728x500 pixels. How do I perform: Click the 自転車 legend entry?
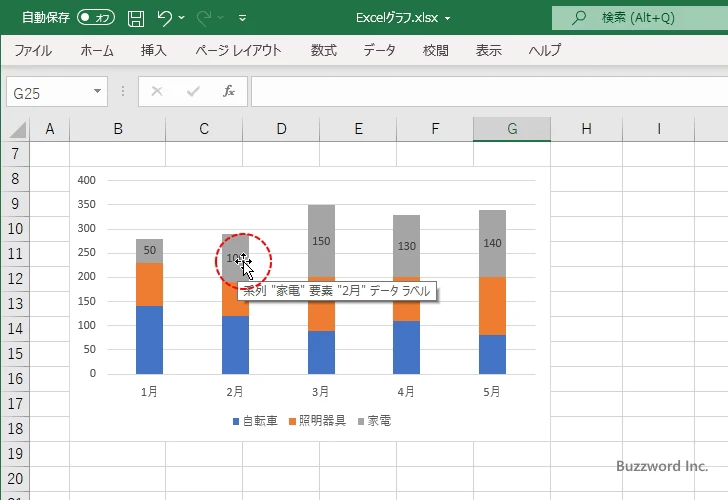[x=255, y=421]
